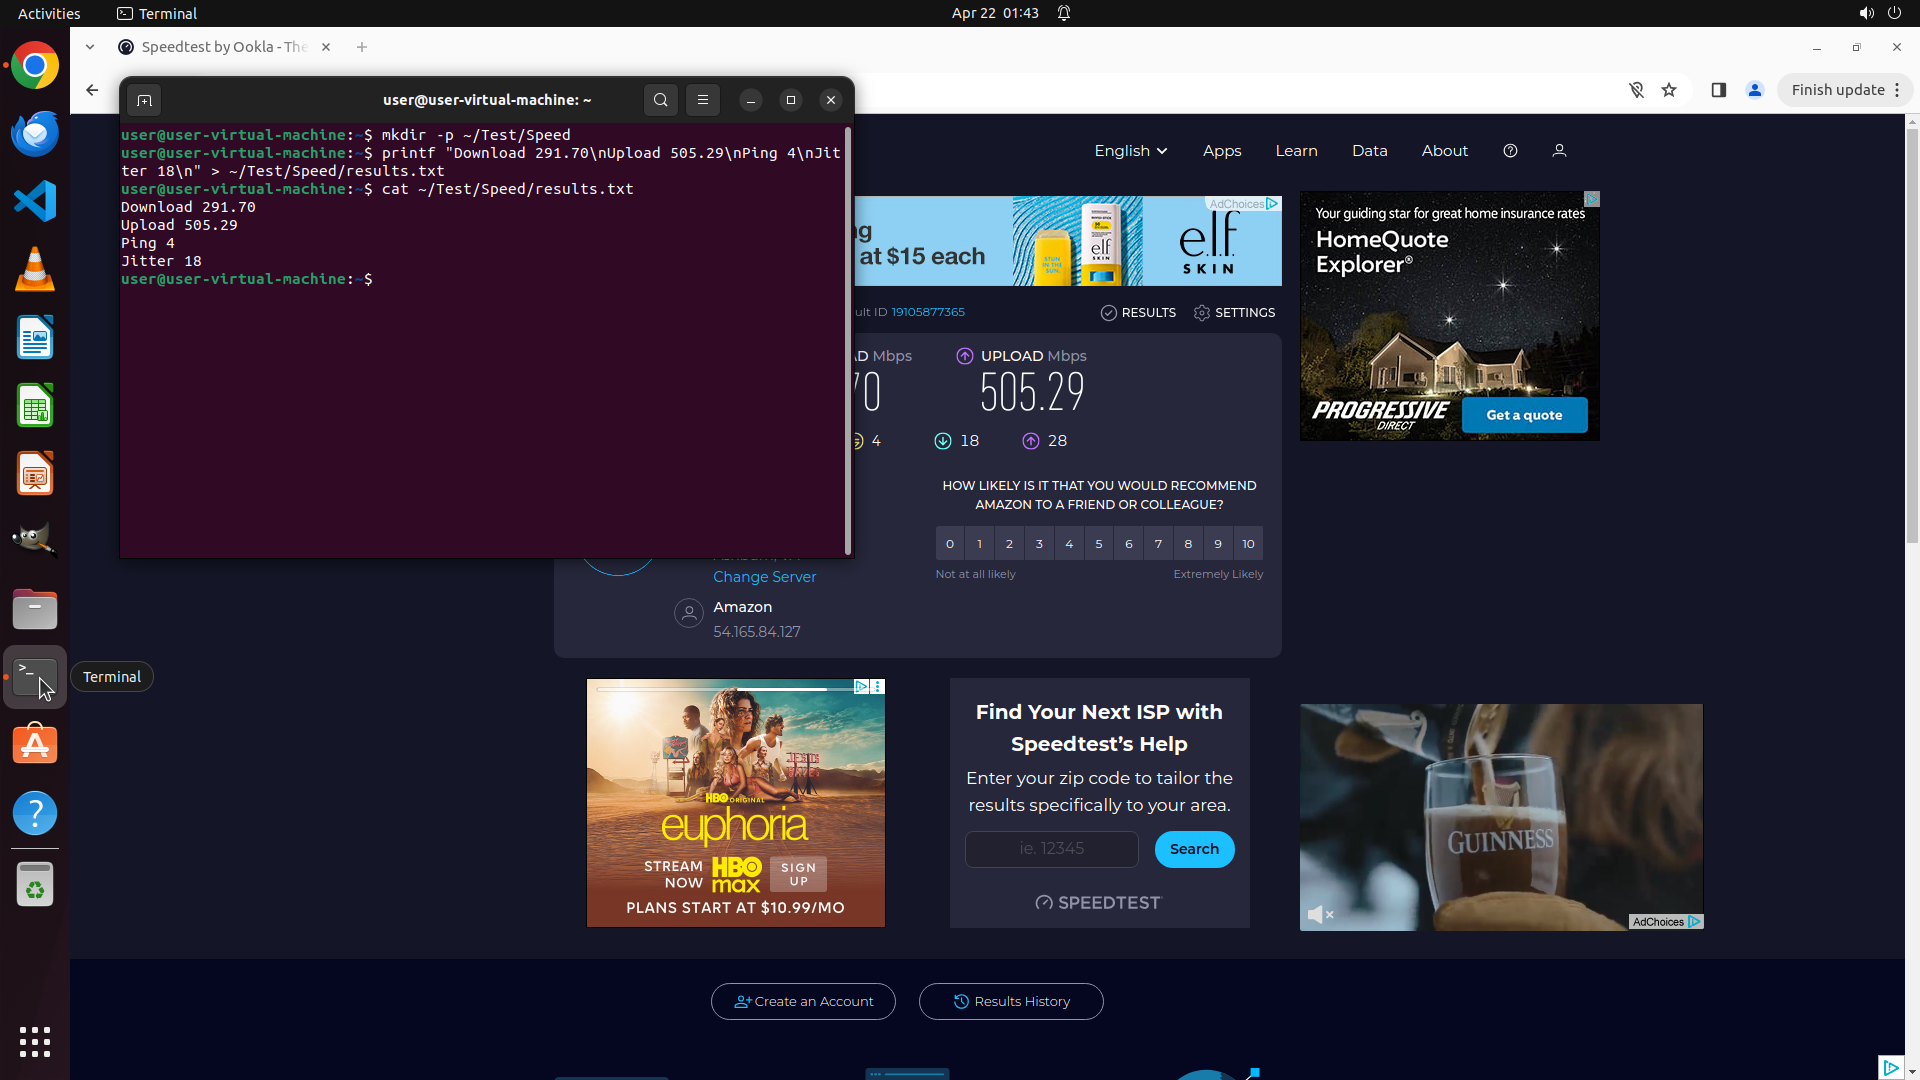Open the terminal hamburger menu
Viewport: 1920px width, 1080px height.
(703, 100)
